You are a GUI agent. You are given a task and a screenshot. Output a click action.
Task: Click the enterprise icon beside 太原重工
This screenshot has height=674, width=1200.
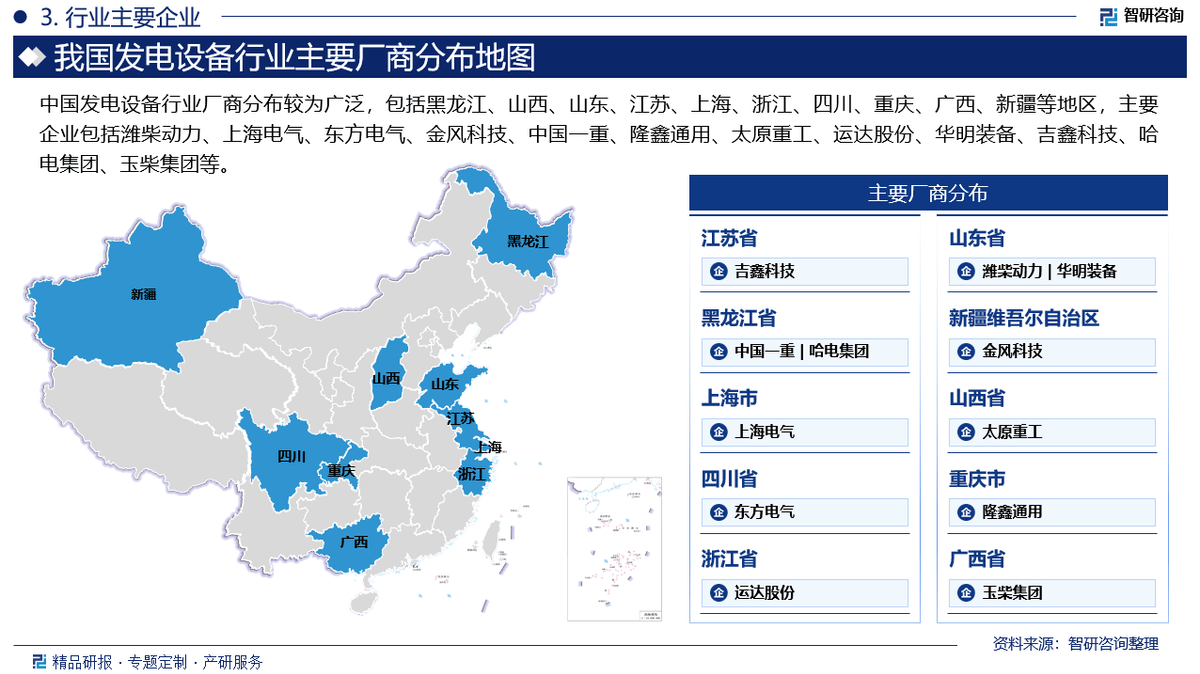pyautogui.click(x=965, y=432)
